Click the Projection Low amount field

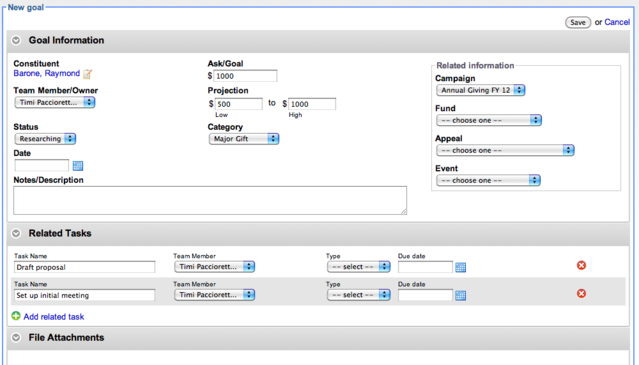(x=239, y=104)
